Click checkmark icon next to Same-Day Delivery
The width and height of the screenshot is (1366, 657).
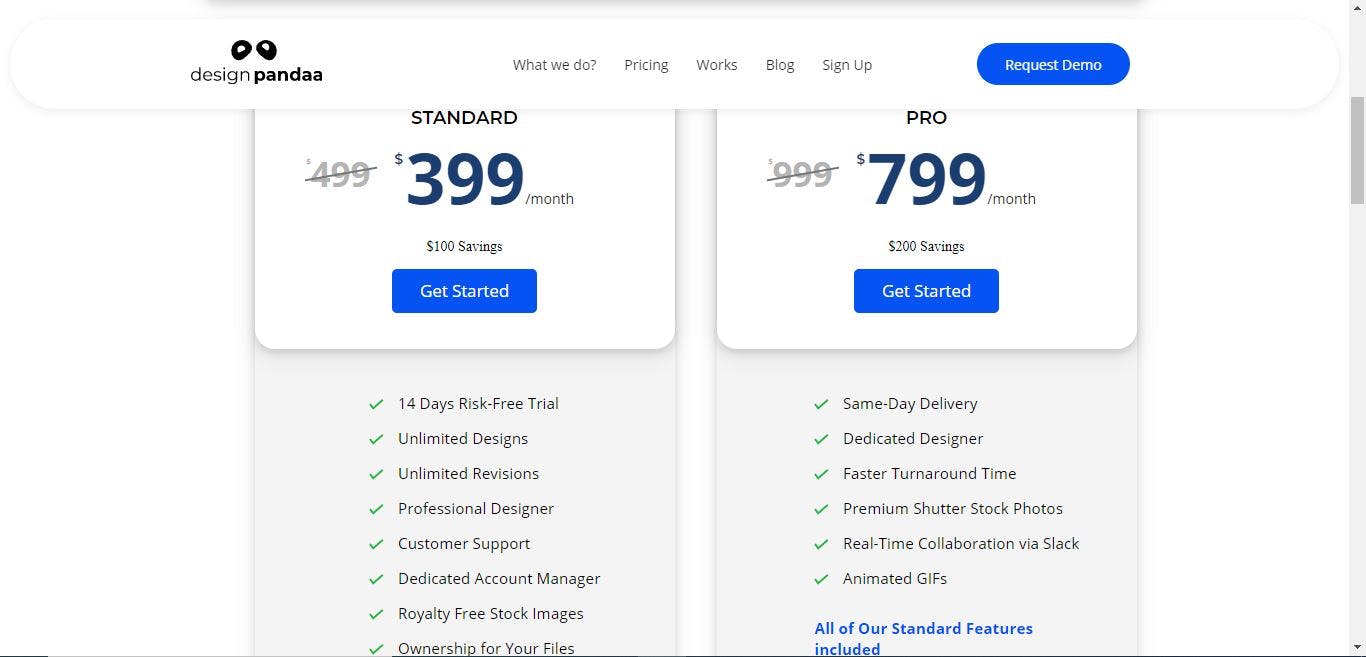(821, 404)
